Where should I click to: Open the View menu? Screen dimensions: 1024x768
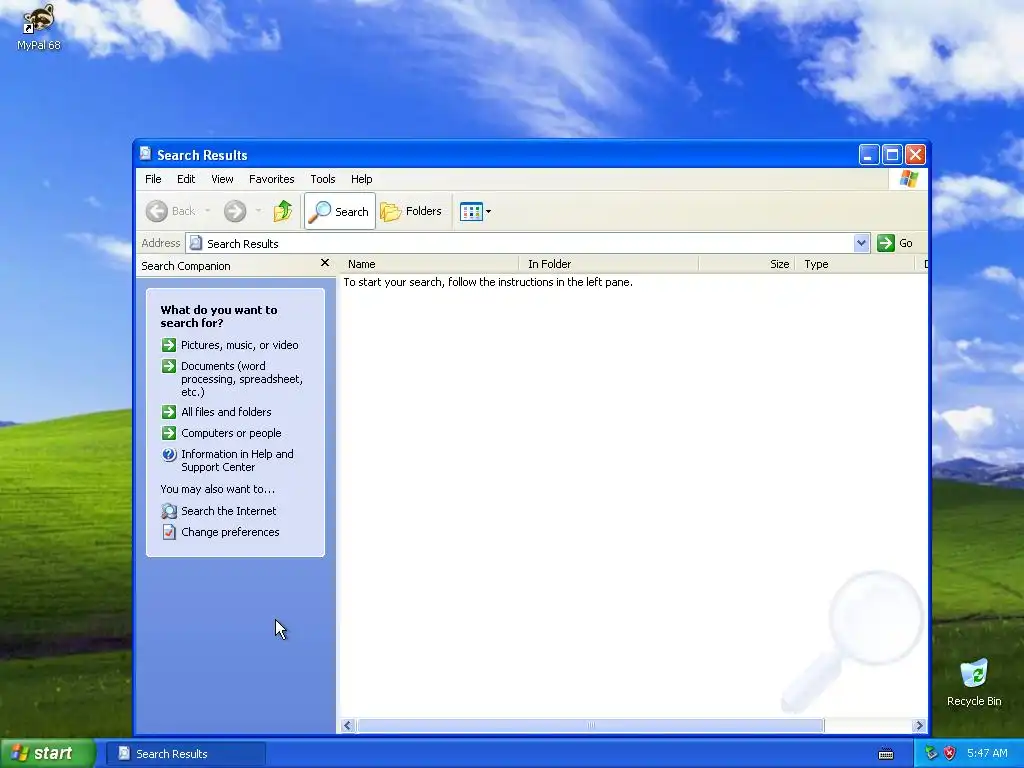pos(222,179)
